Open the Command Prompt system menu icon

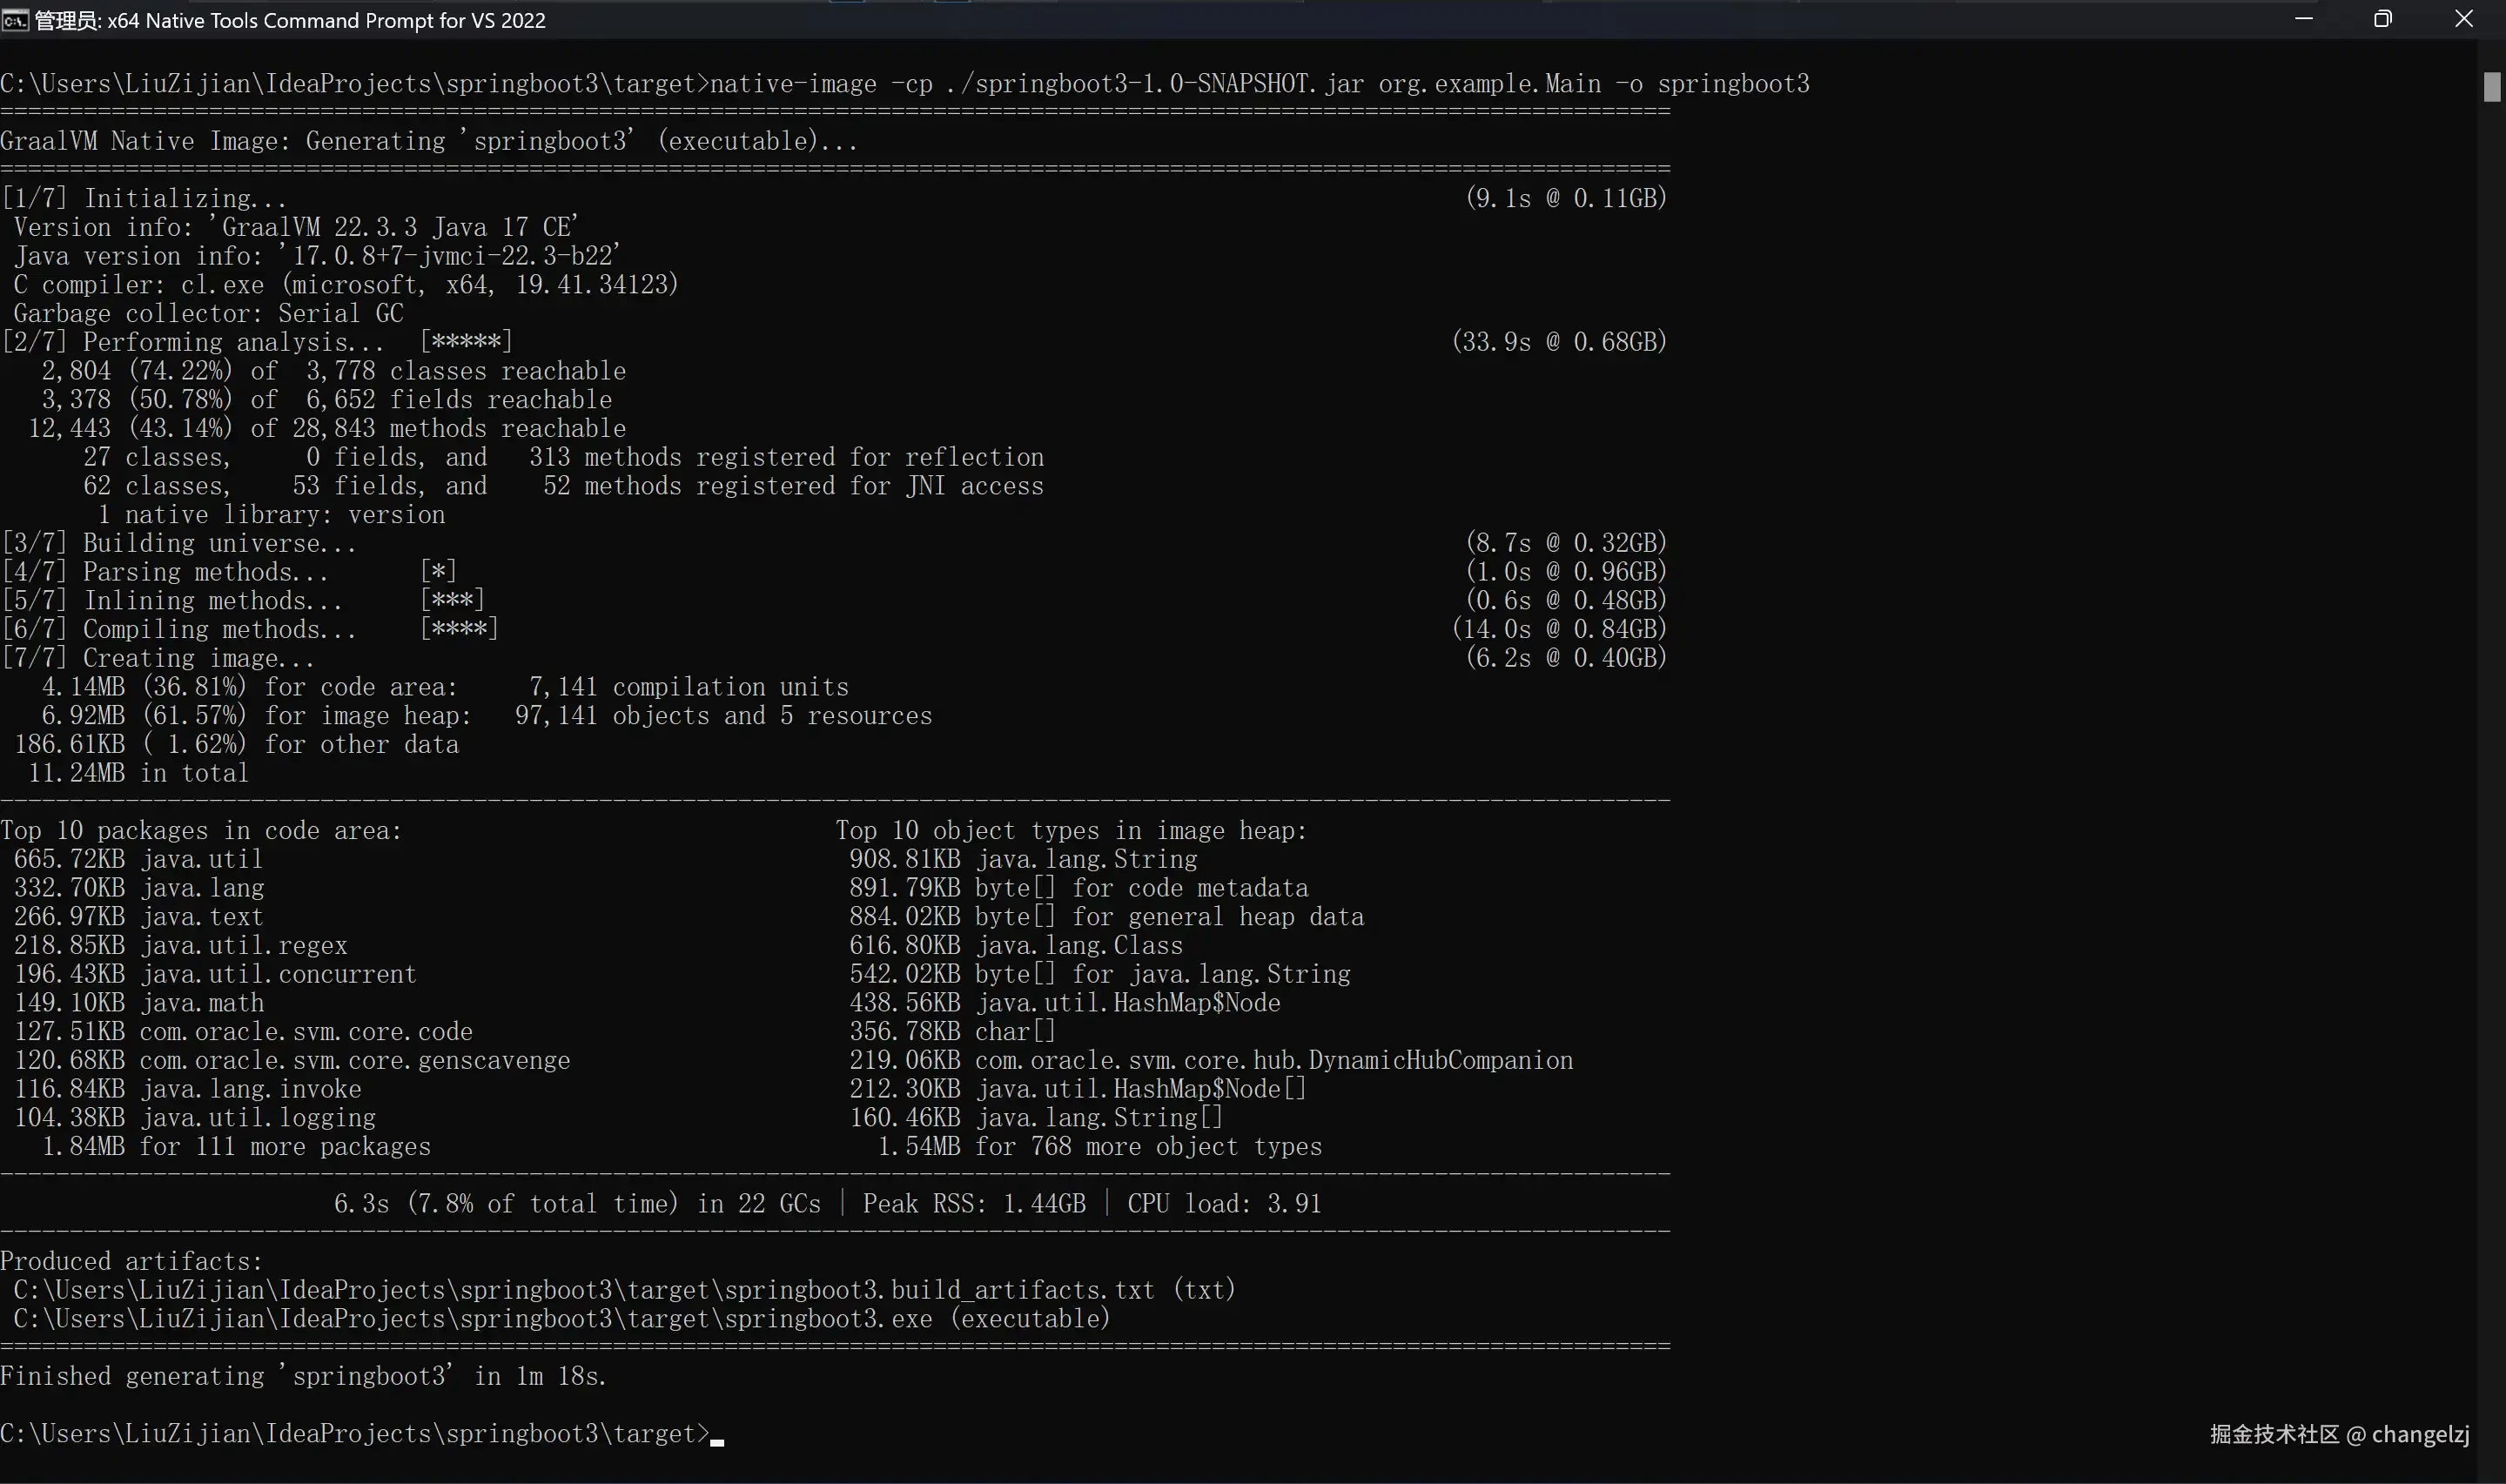(x=15, y=20)
